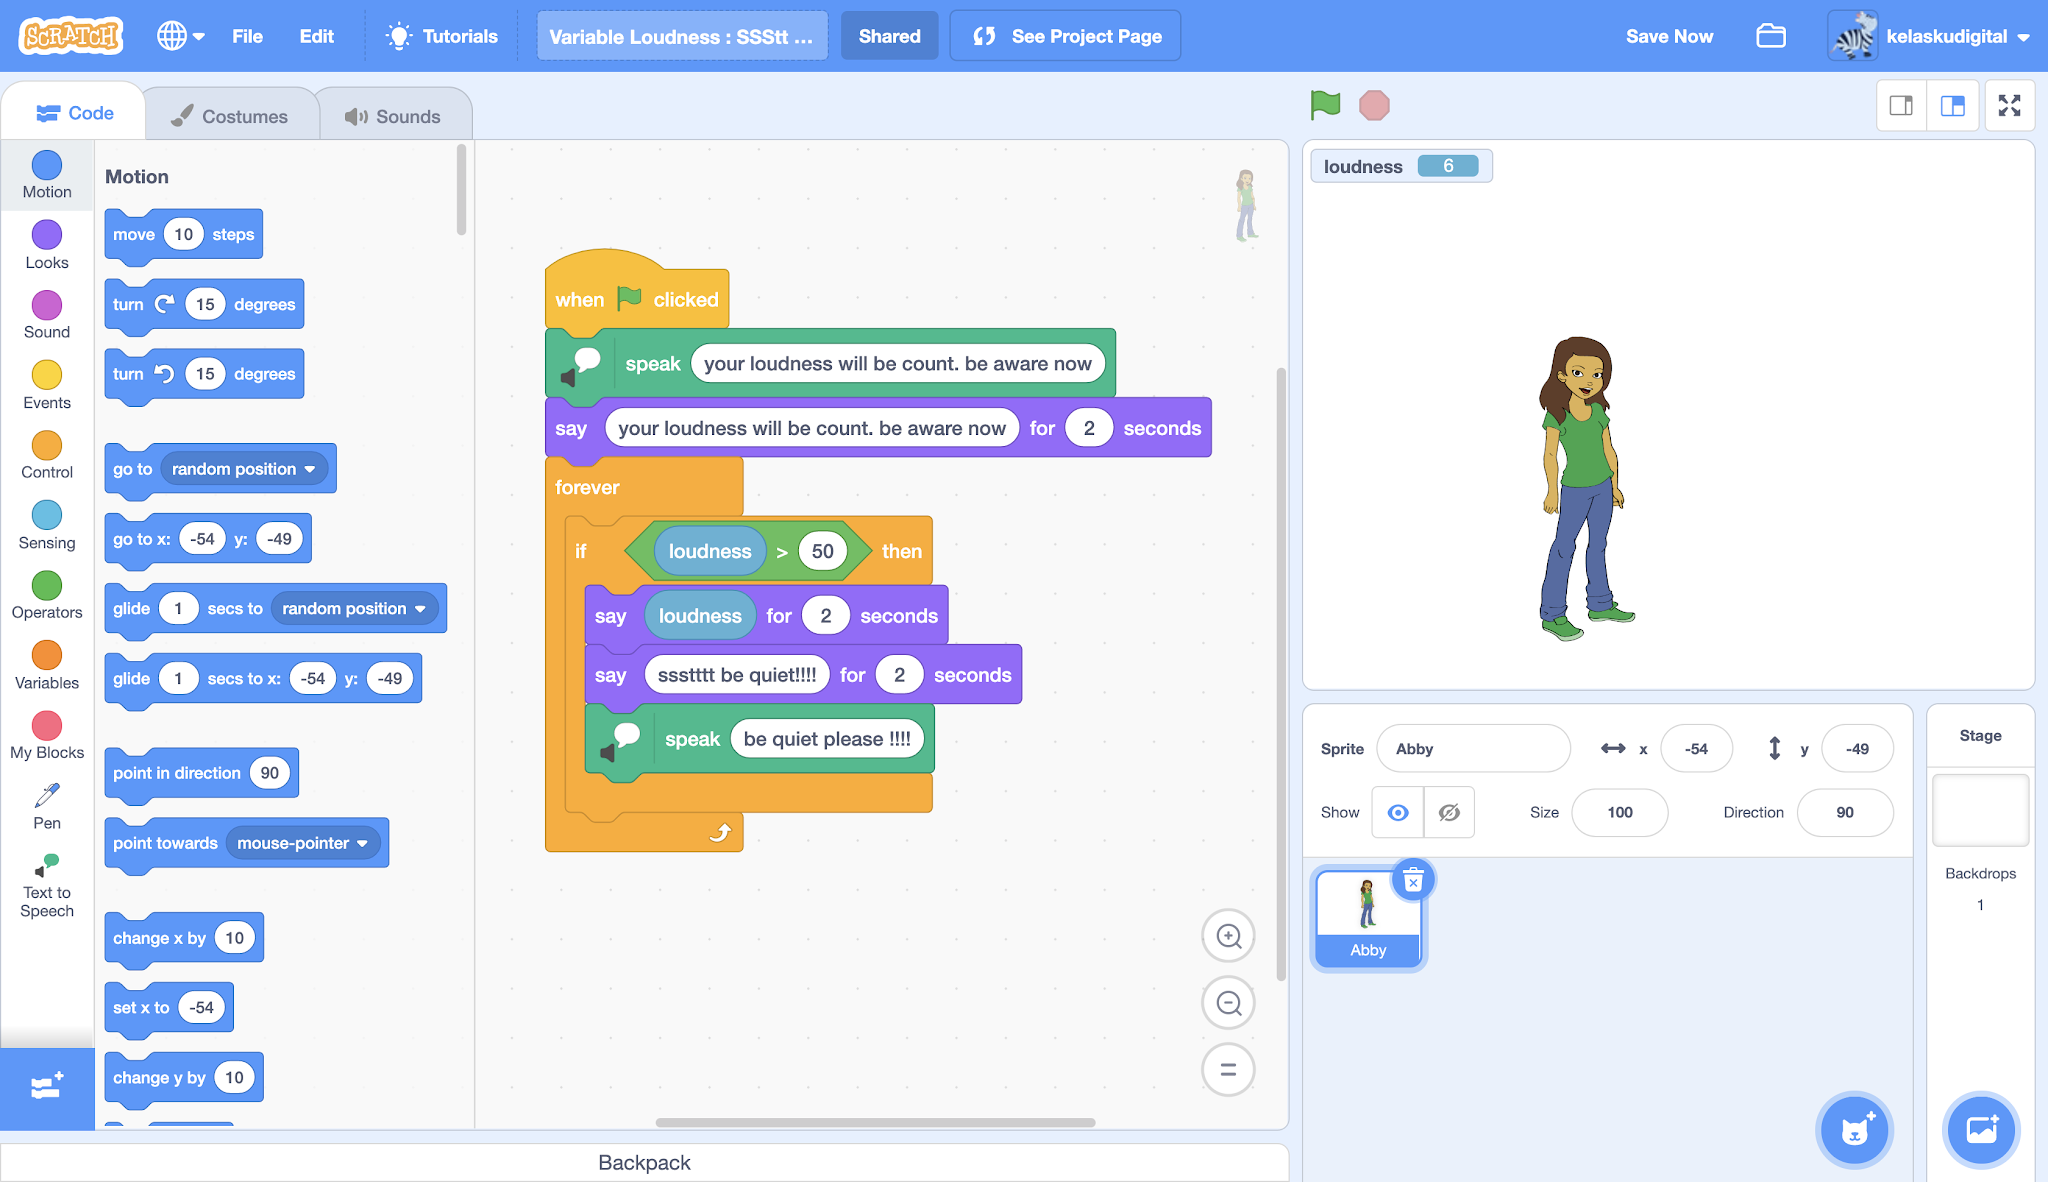Click the Save Now link
2048x1182 pixels.
(x=1669, y=36)
